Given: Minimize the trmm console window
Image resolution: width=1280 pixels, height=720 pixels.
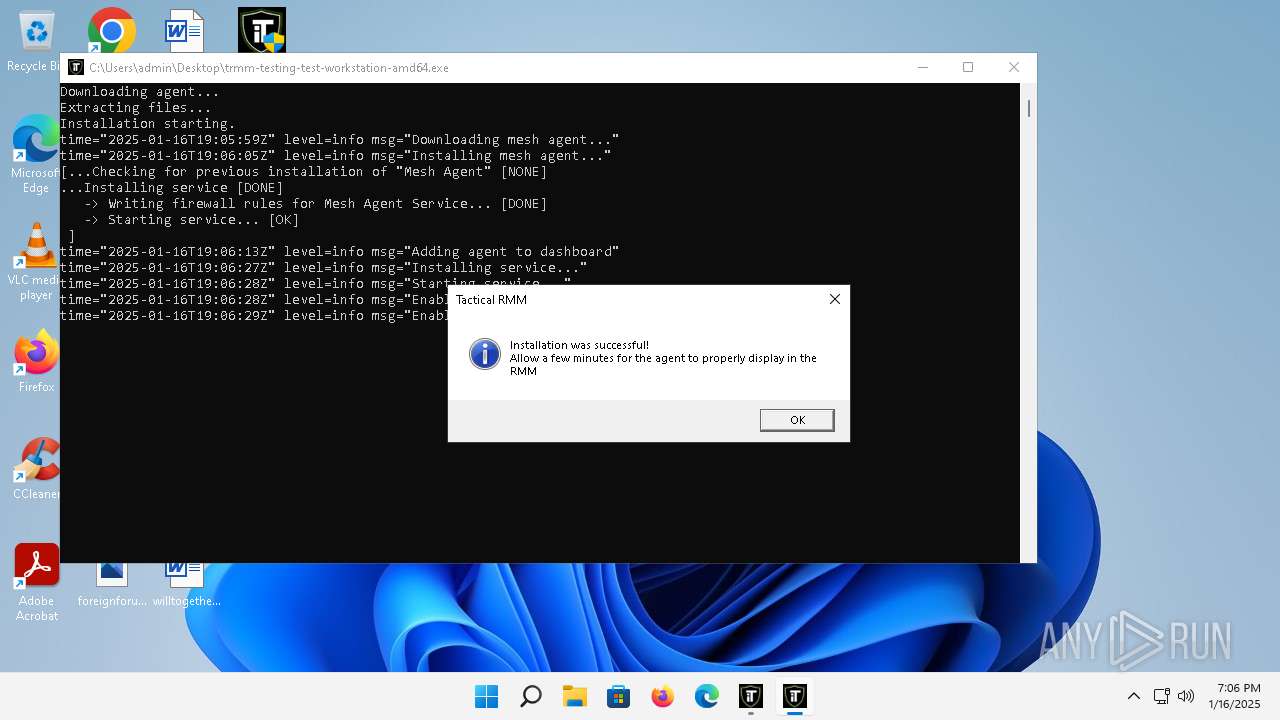Looking at the screenshot, I should tap(922, 67).
